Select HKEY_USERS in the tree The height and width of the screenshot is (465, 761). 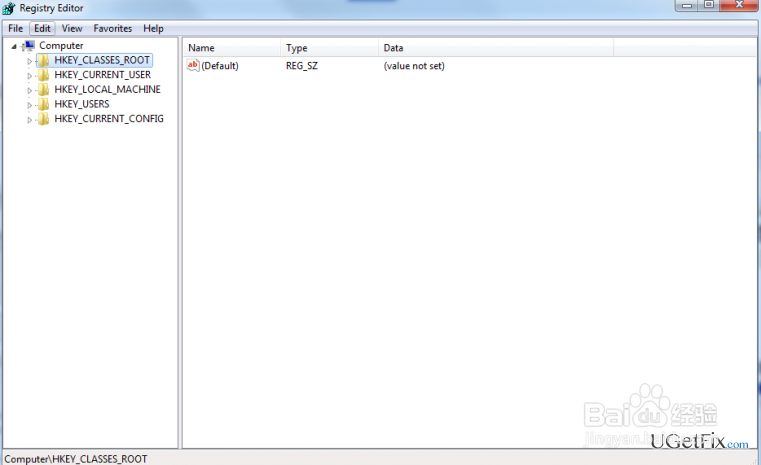(x=82, y=104)
